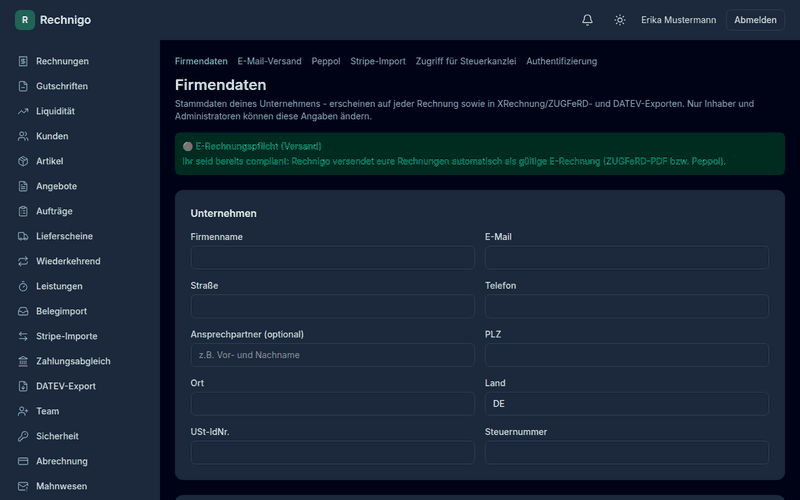Click the Firmendaten page heading
This screenshot has height=500, width=800.
coord(220,85)
